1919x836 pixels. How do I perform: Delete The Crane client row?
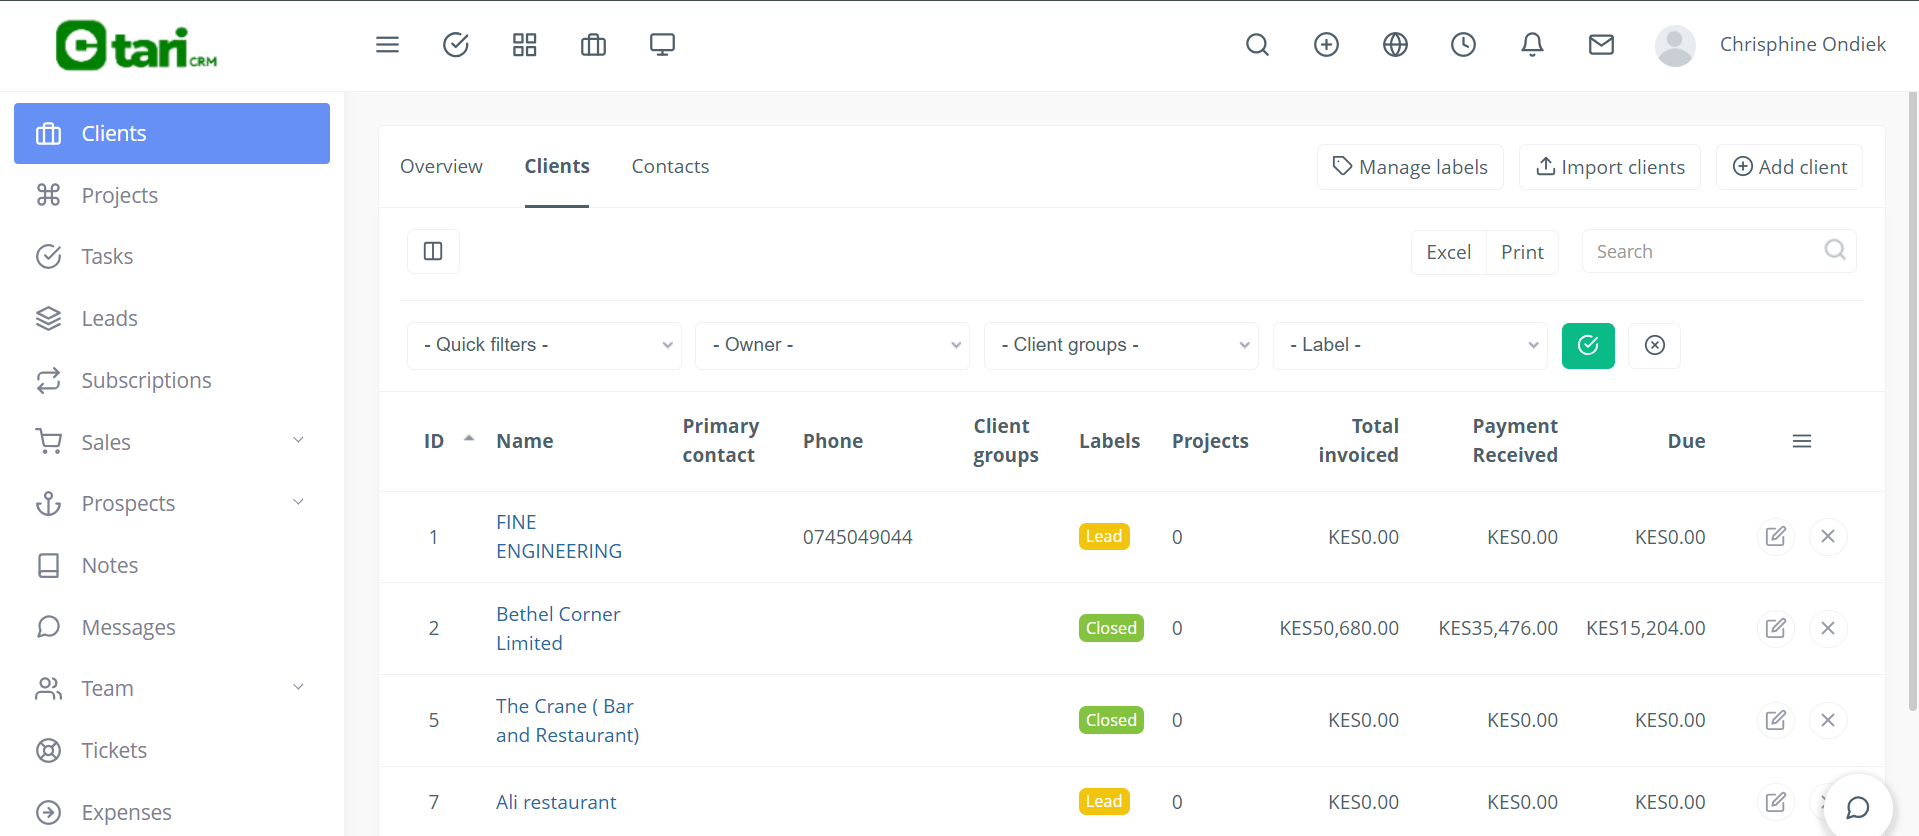point(1828,720)
